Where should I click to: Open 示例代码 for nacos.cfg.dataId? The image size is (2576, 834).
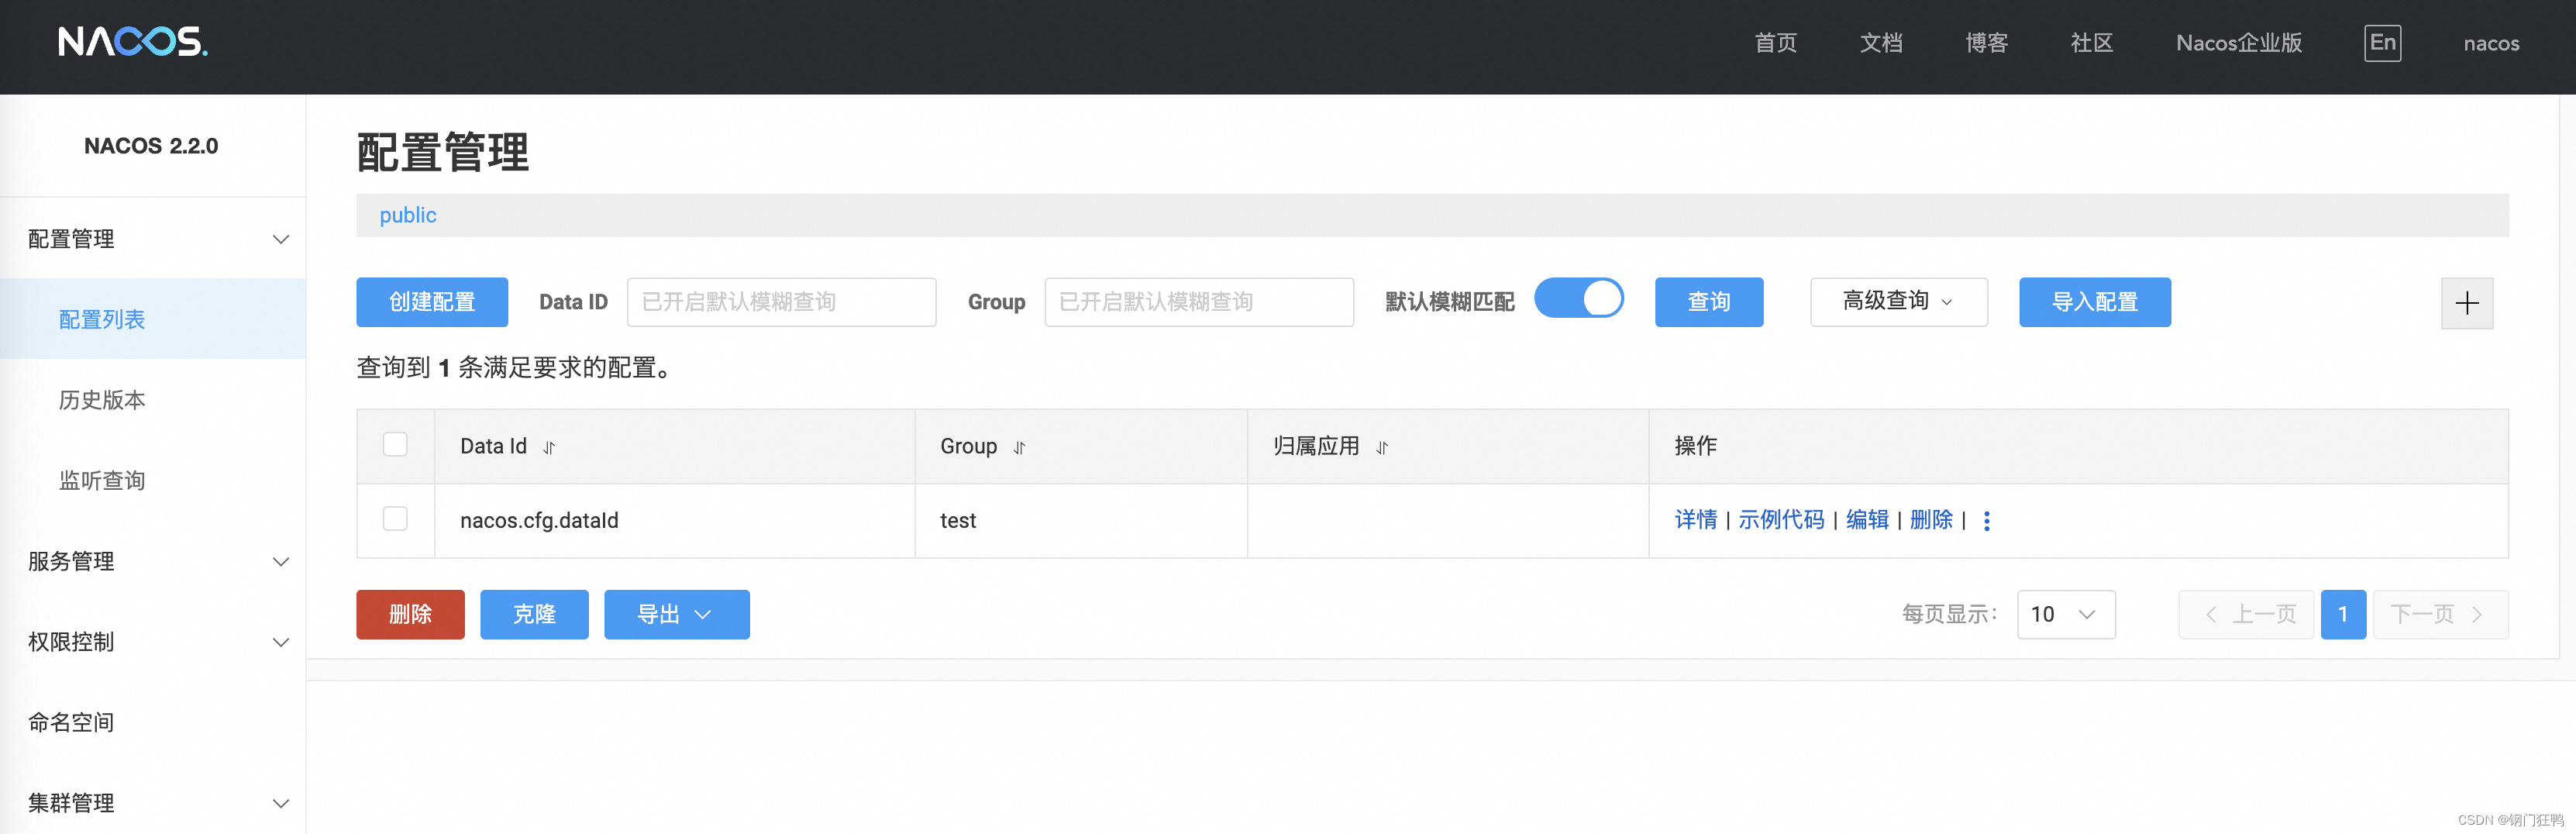pyautogui.click(x=1781, y=520)
